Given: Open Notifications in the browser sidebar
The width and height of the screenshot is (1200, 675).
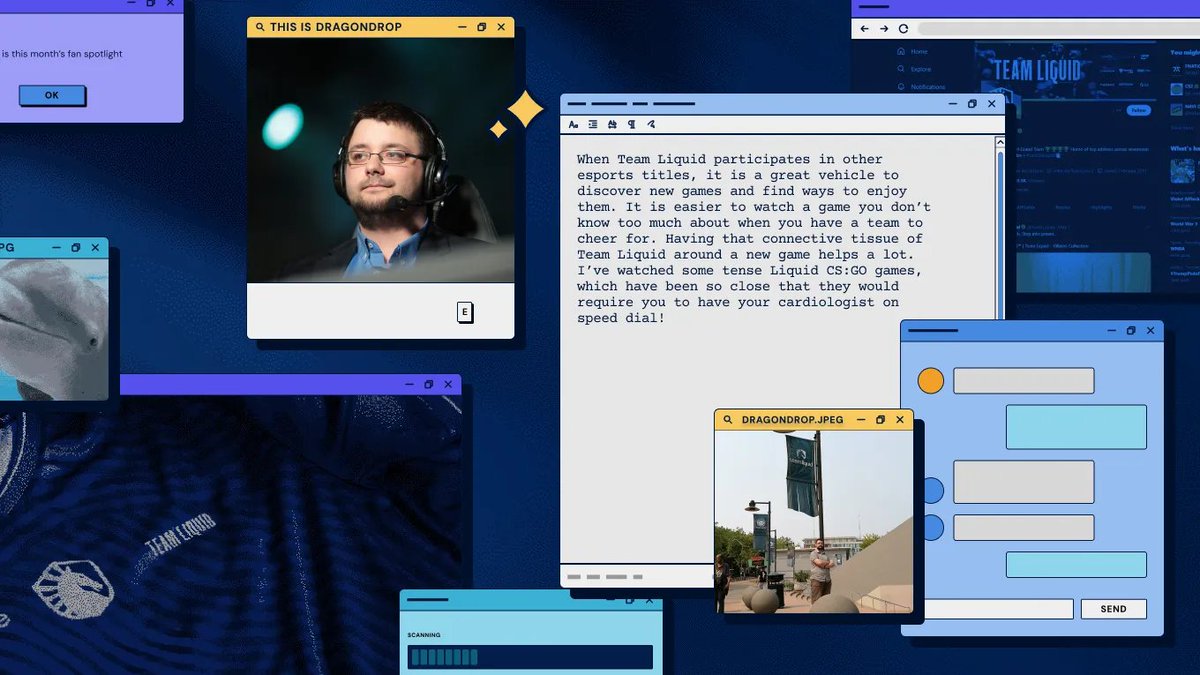Looking at the screenshot, I should coord(921,87).
